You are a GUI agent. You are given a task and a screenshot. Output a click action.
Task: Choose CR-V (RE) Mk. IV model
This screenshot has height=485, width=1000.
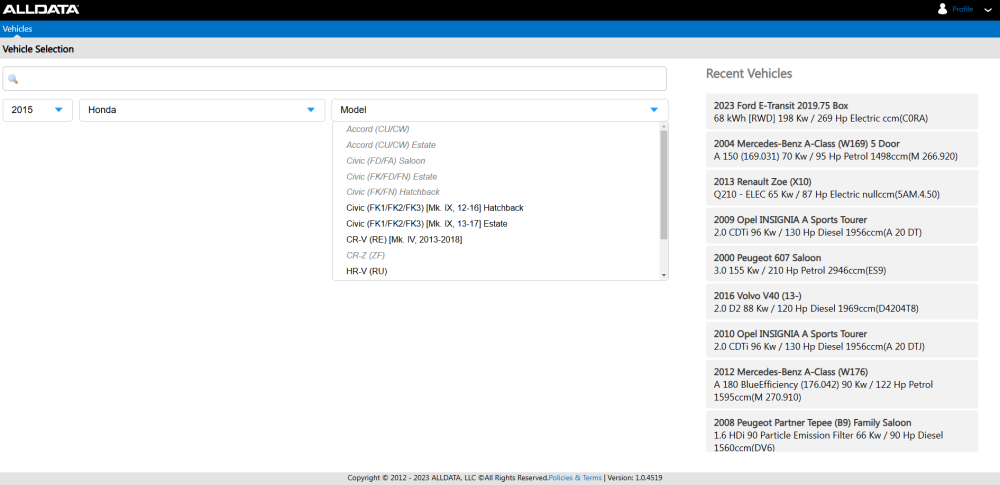tap(403, 240)
